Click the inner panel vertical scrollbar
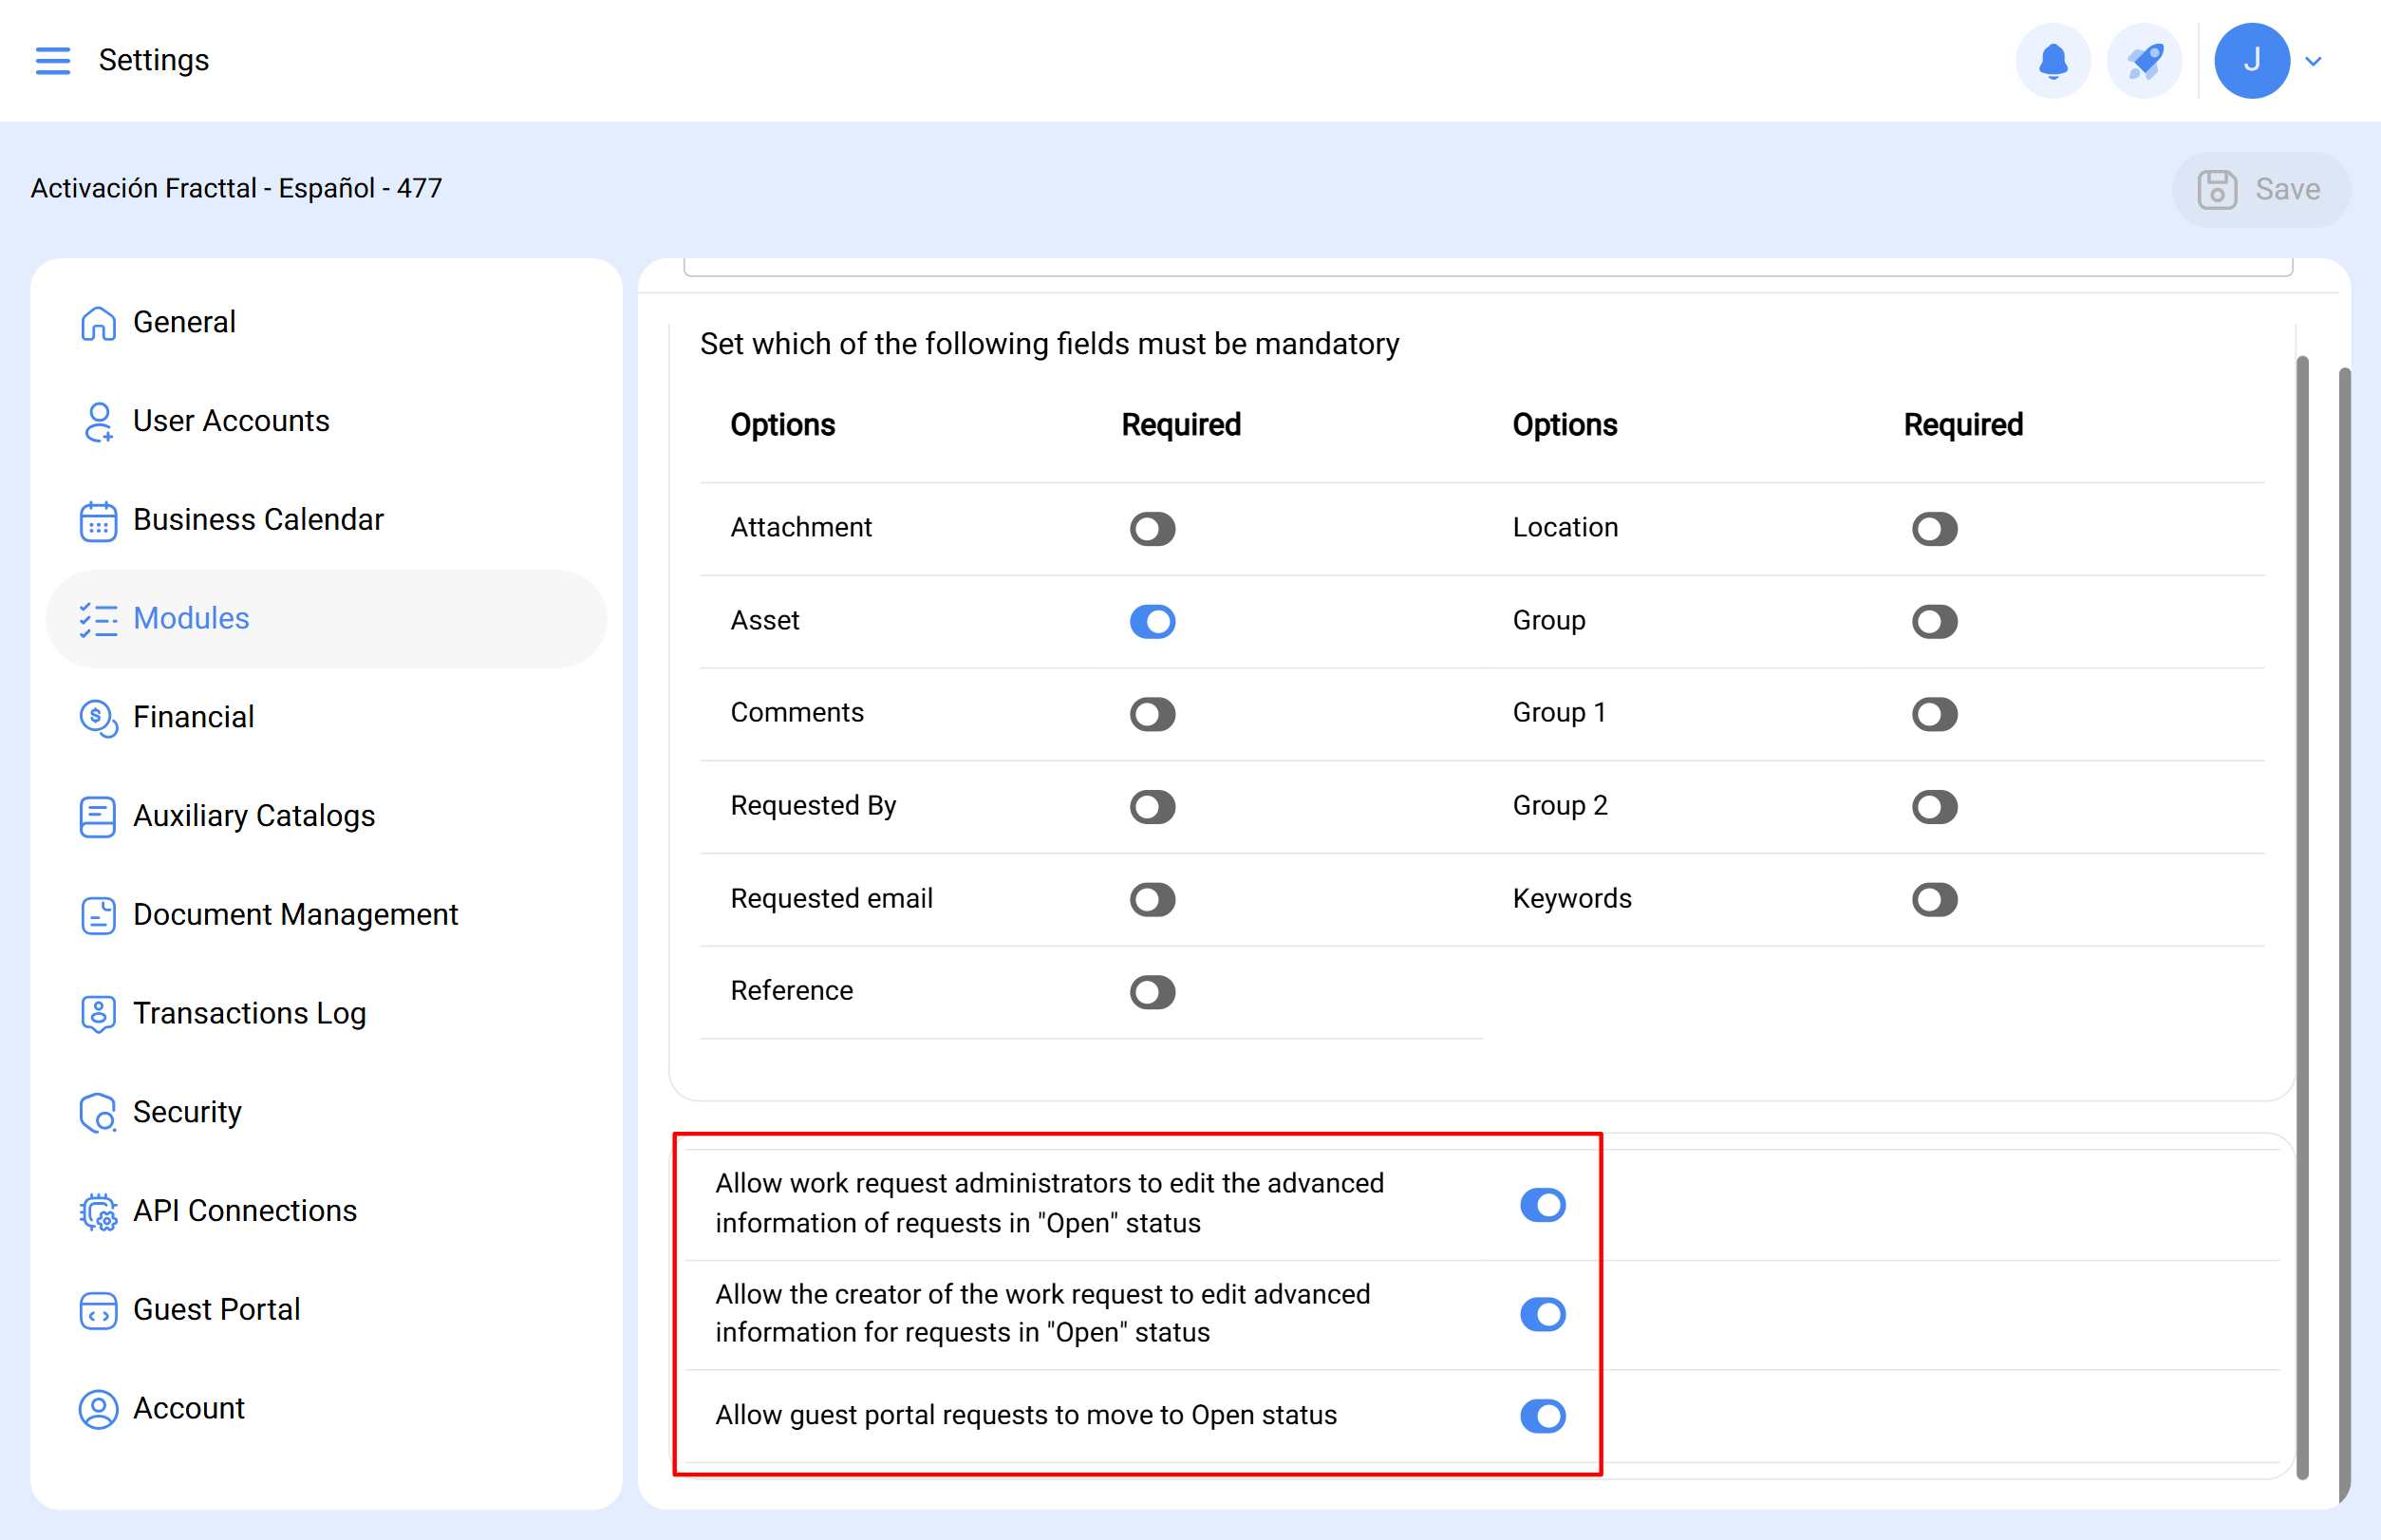The image size is (2381, 1540). pos(2302,900)
